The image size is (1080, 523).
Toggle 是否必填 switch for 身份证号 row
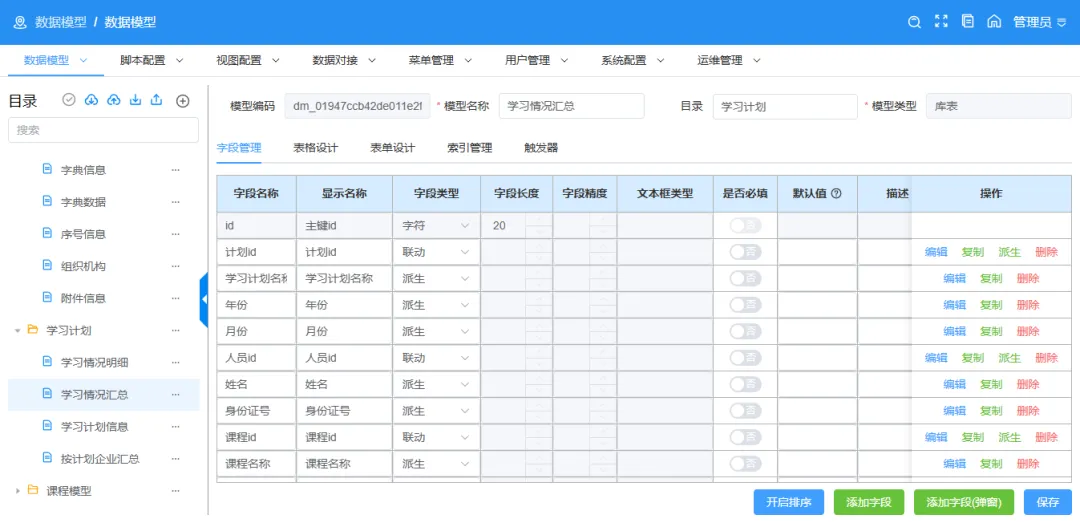745,411
